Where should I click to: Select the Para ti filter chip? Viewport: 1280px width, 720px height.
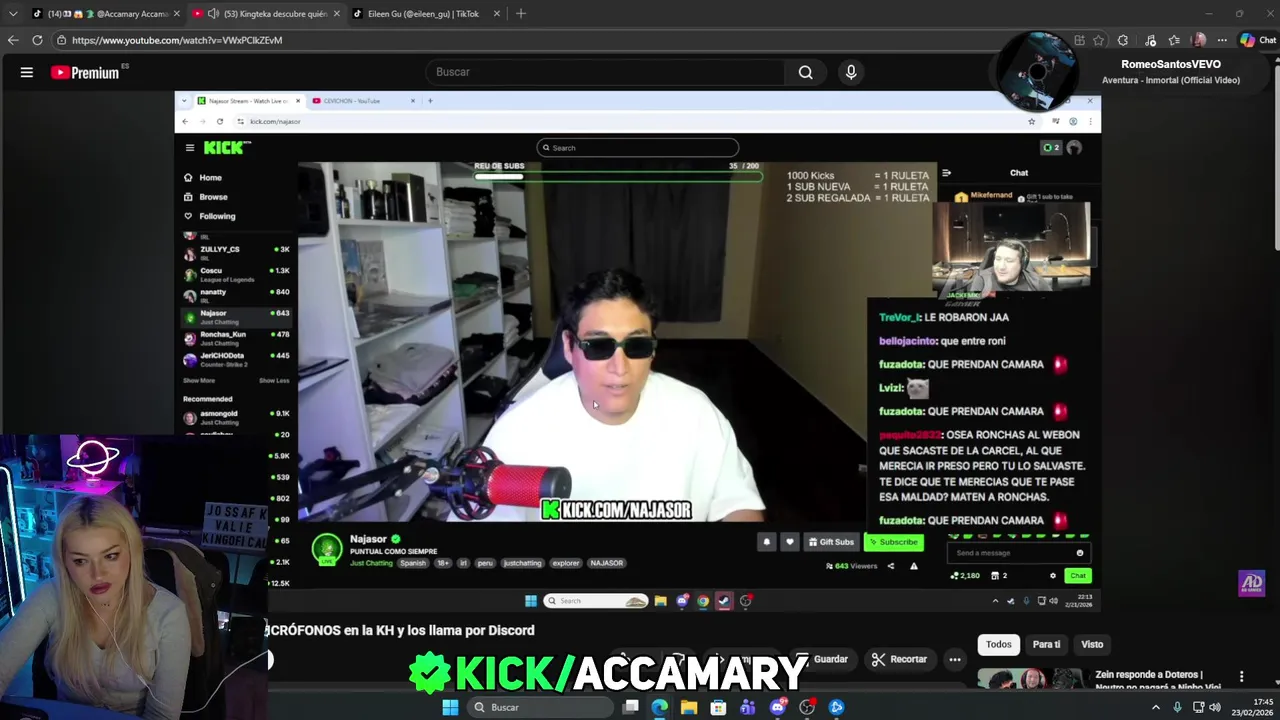pyautogui.click(x=1046, y=644)
